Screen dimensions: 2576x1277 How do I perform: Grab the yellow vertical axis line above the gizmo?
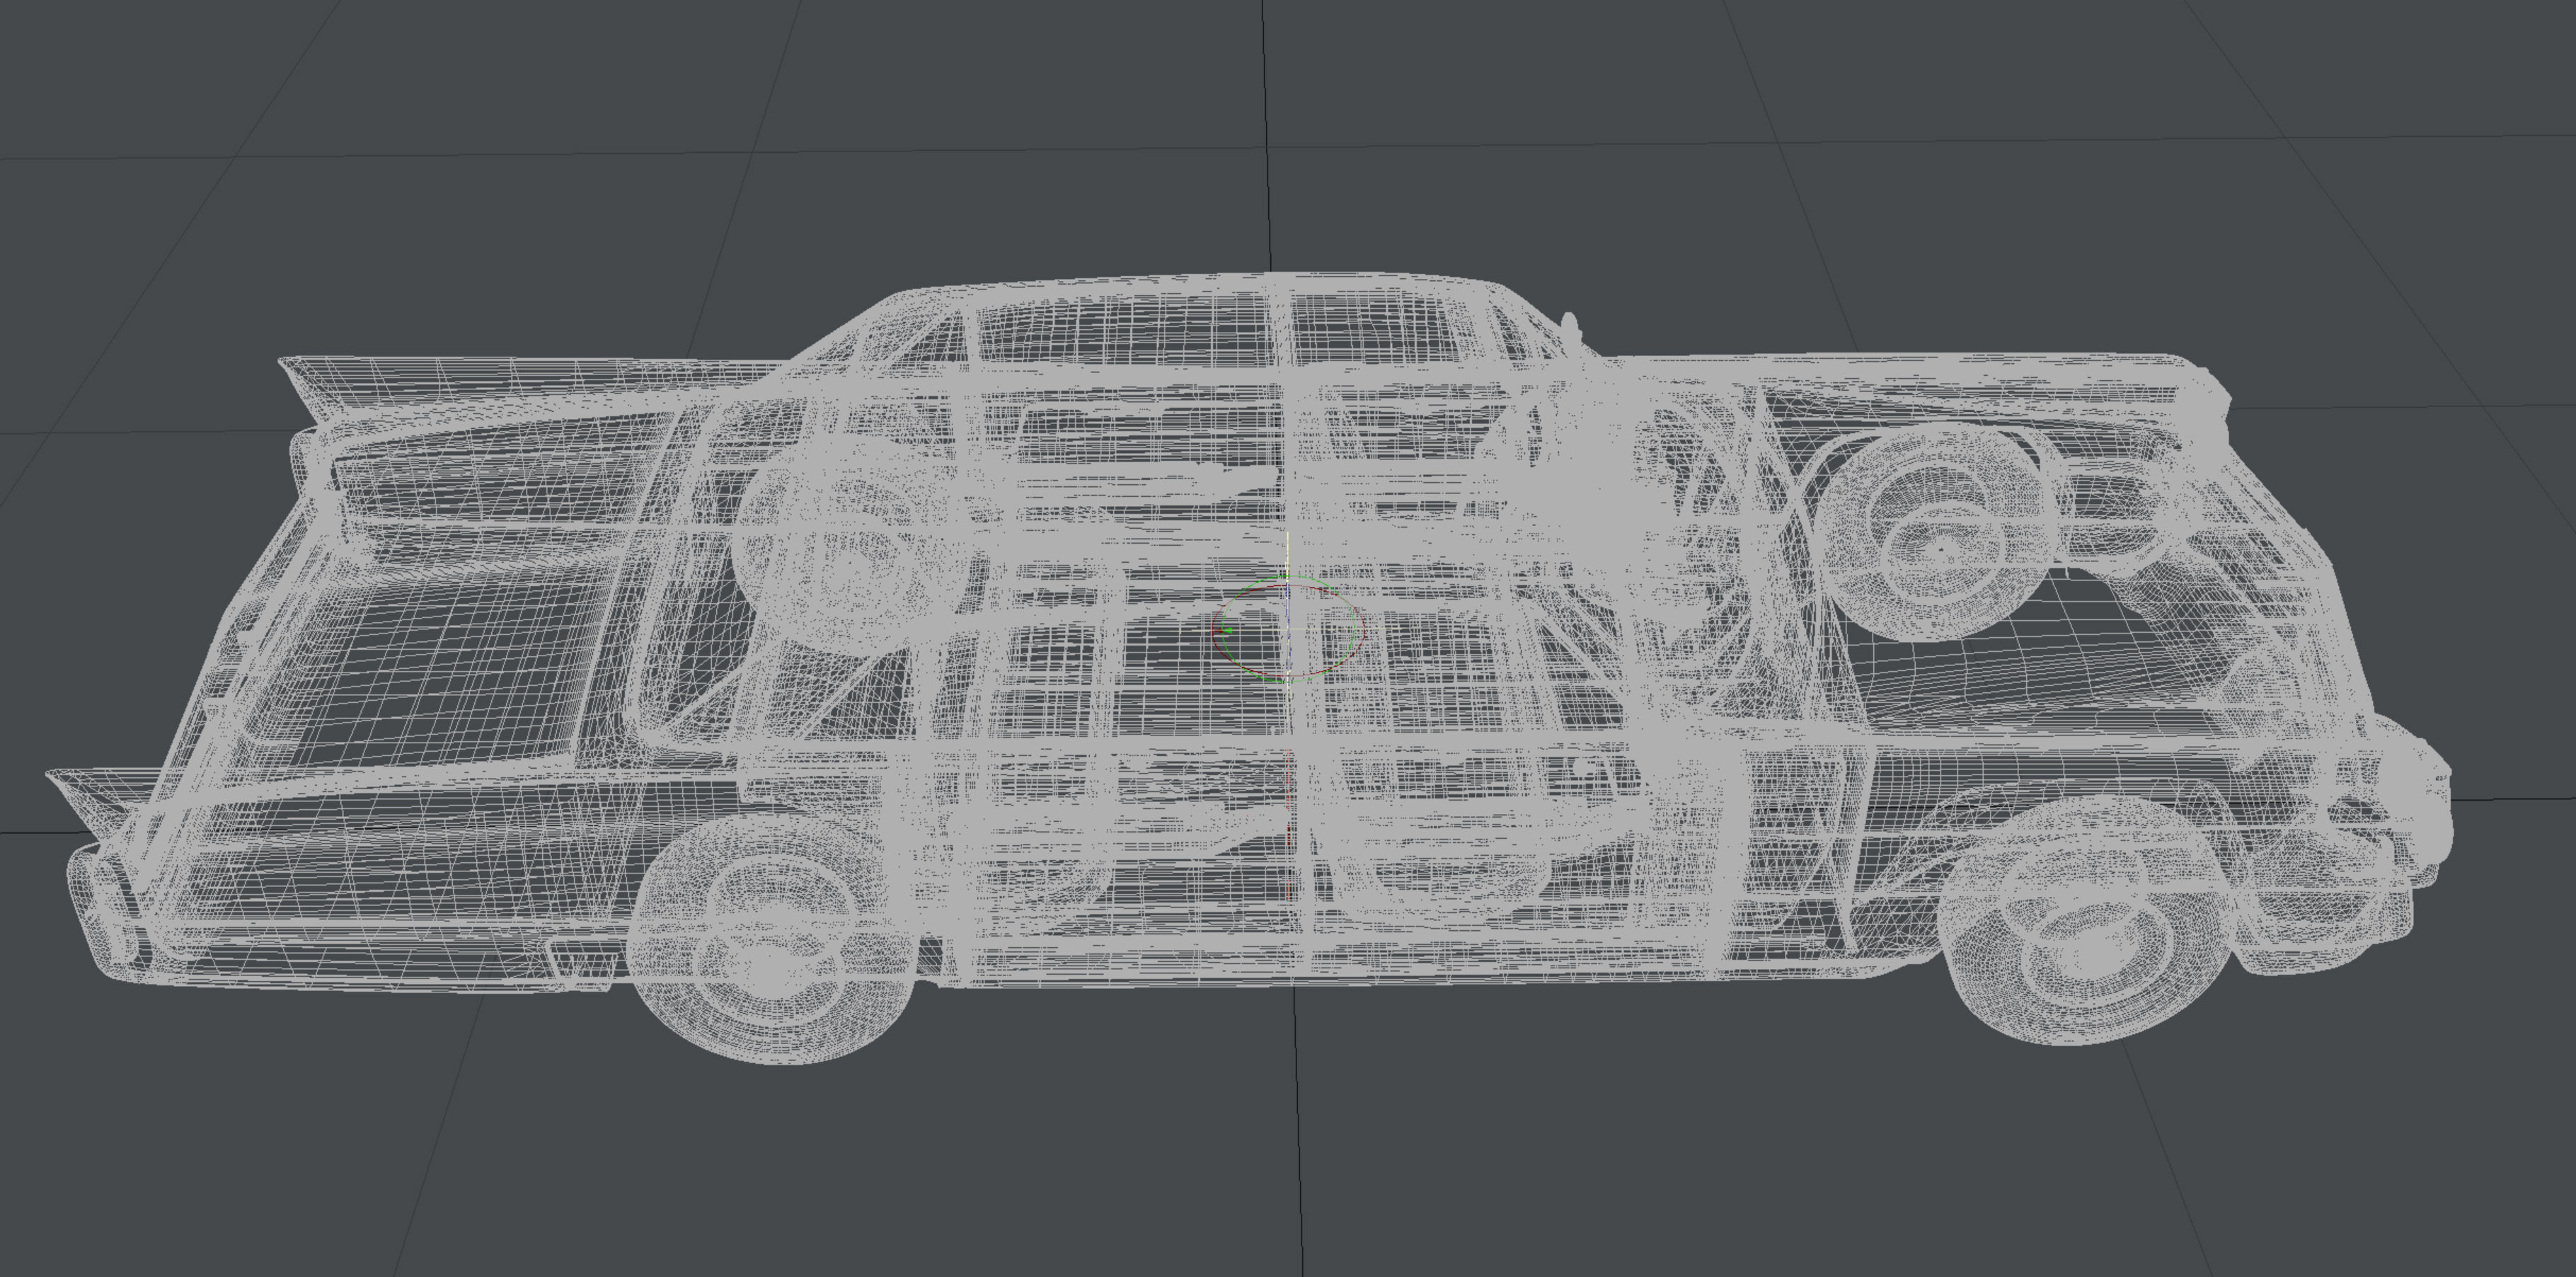[1288, 556]
